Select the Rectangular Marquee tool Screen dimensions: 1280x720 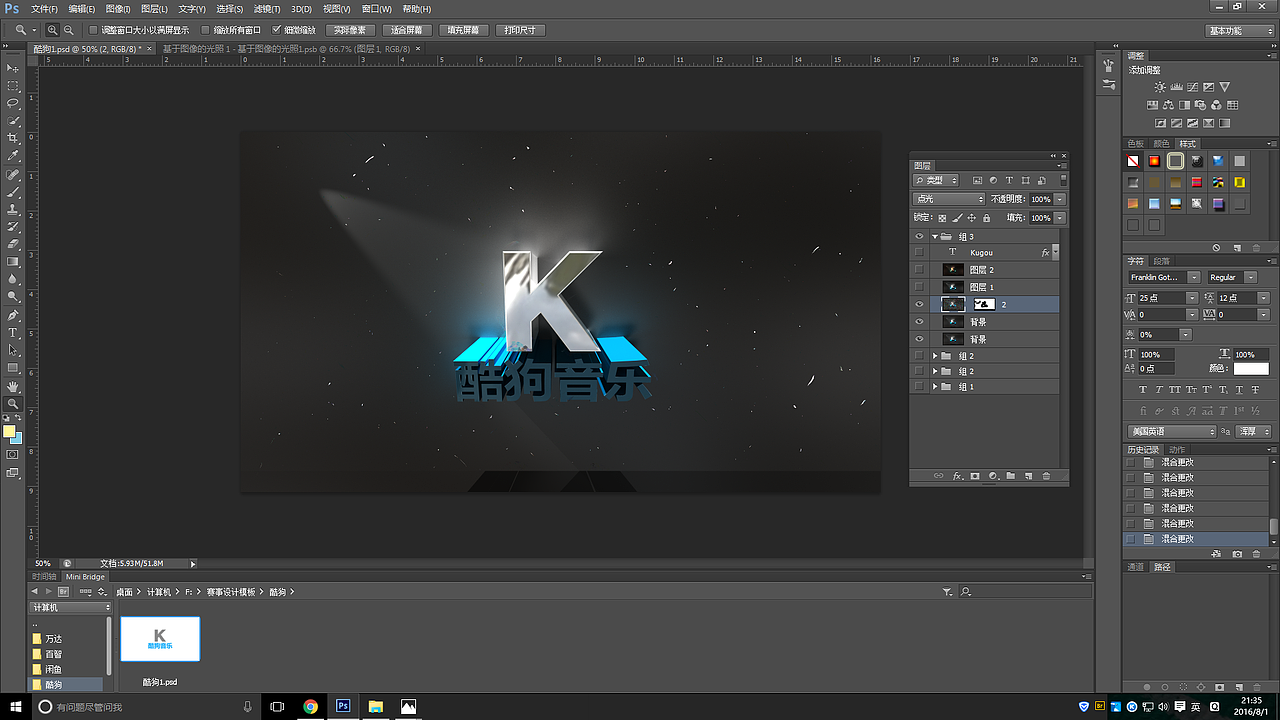[14, 86]
